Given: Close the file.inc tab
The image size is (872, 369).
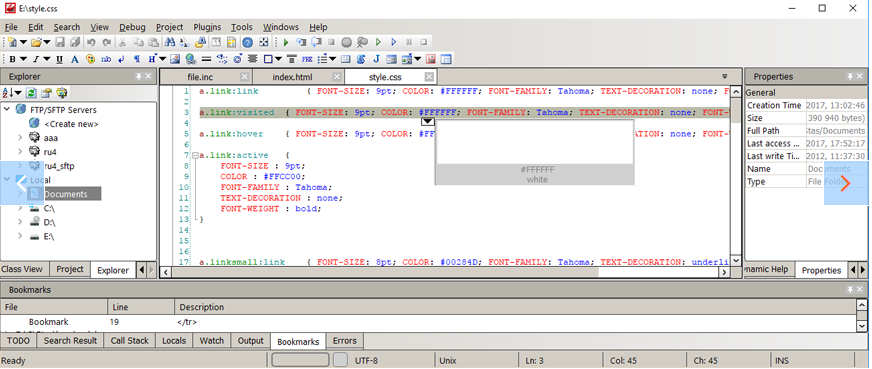Looking at the screenshot, I should pos(244,77).
